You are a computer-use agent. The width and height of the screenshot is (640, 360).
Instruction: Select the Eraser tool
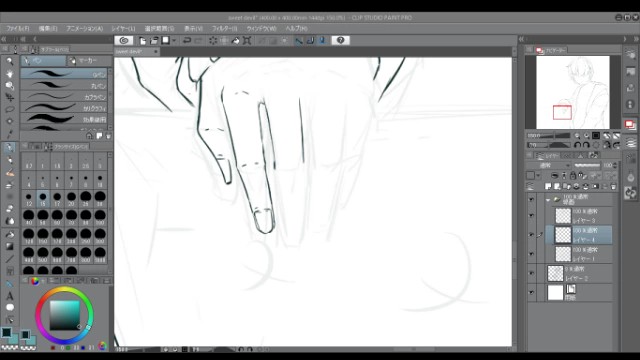coord(10,209)
